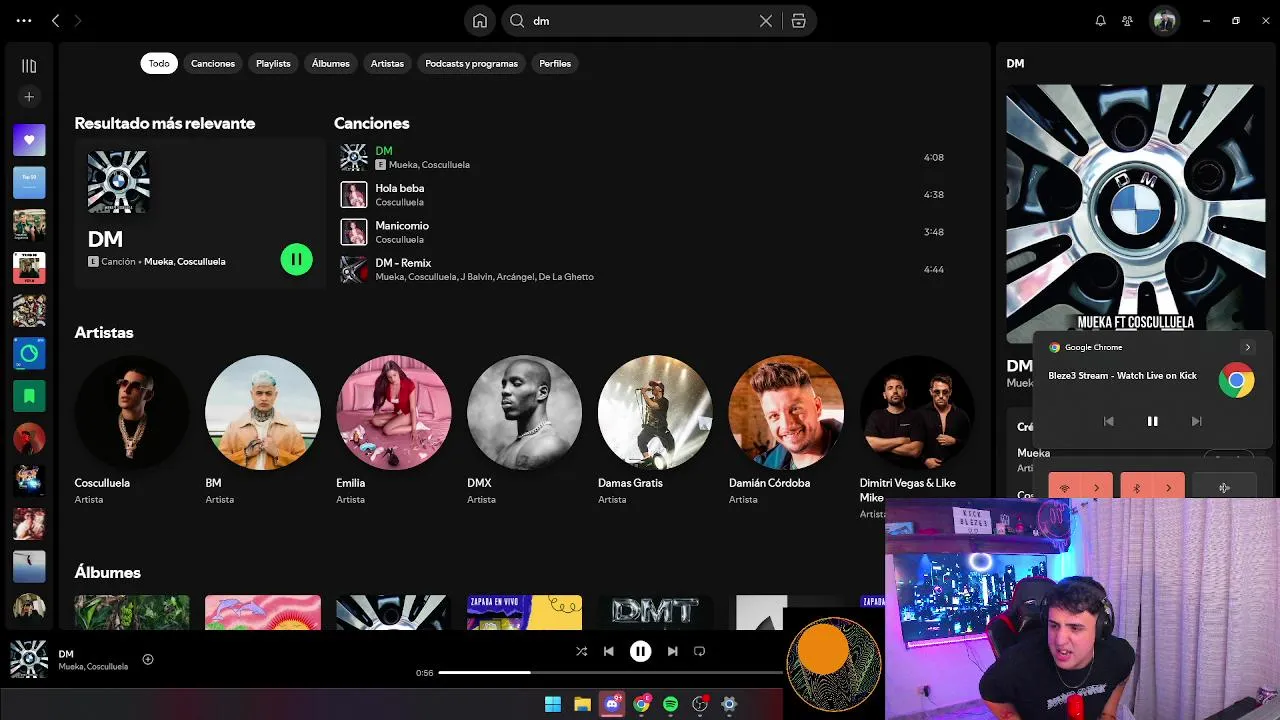The height and width of the screenshot is (720, 1280).
Task: Open Discord from the taskbar
Action: pyautogui.click(x=612, y=704)
